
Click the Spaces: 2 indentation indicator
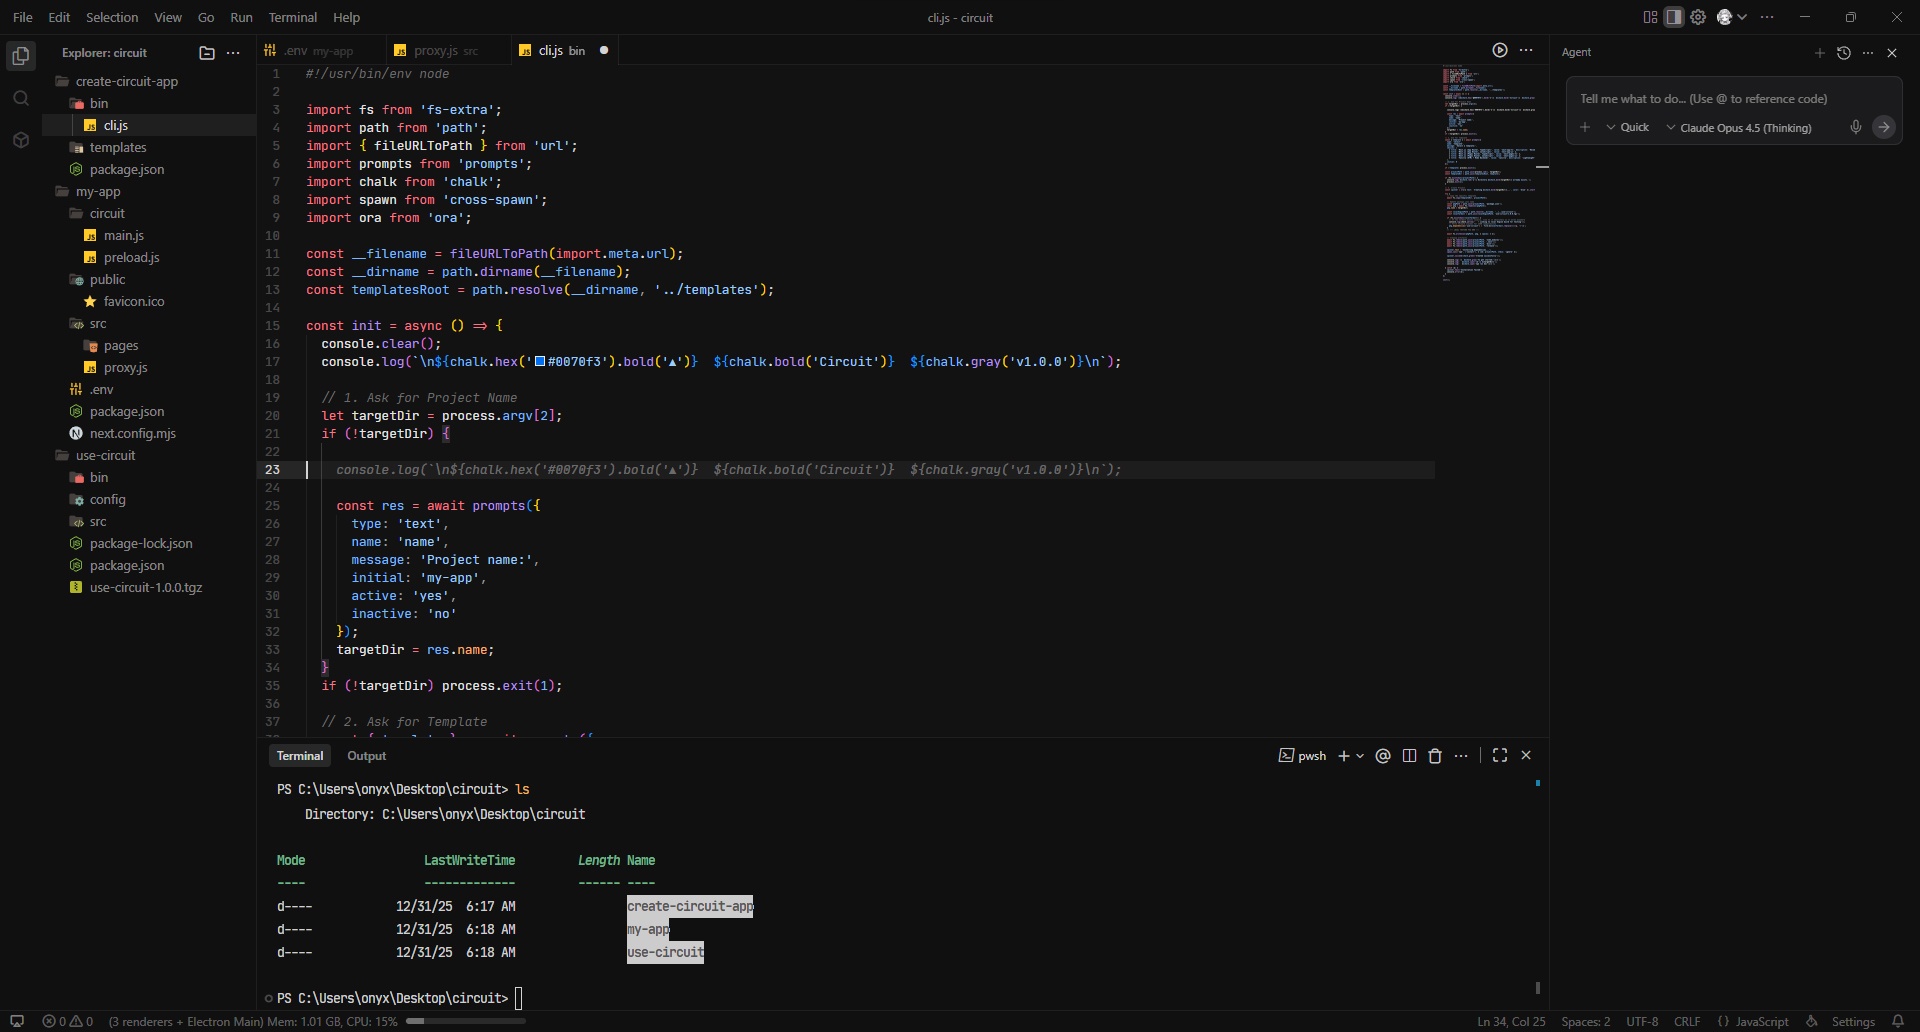[1586, 1021]
